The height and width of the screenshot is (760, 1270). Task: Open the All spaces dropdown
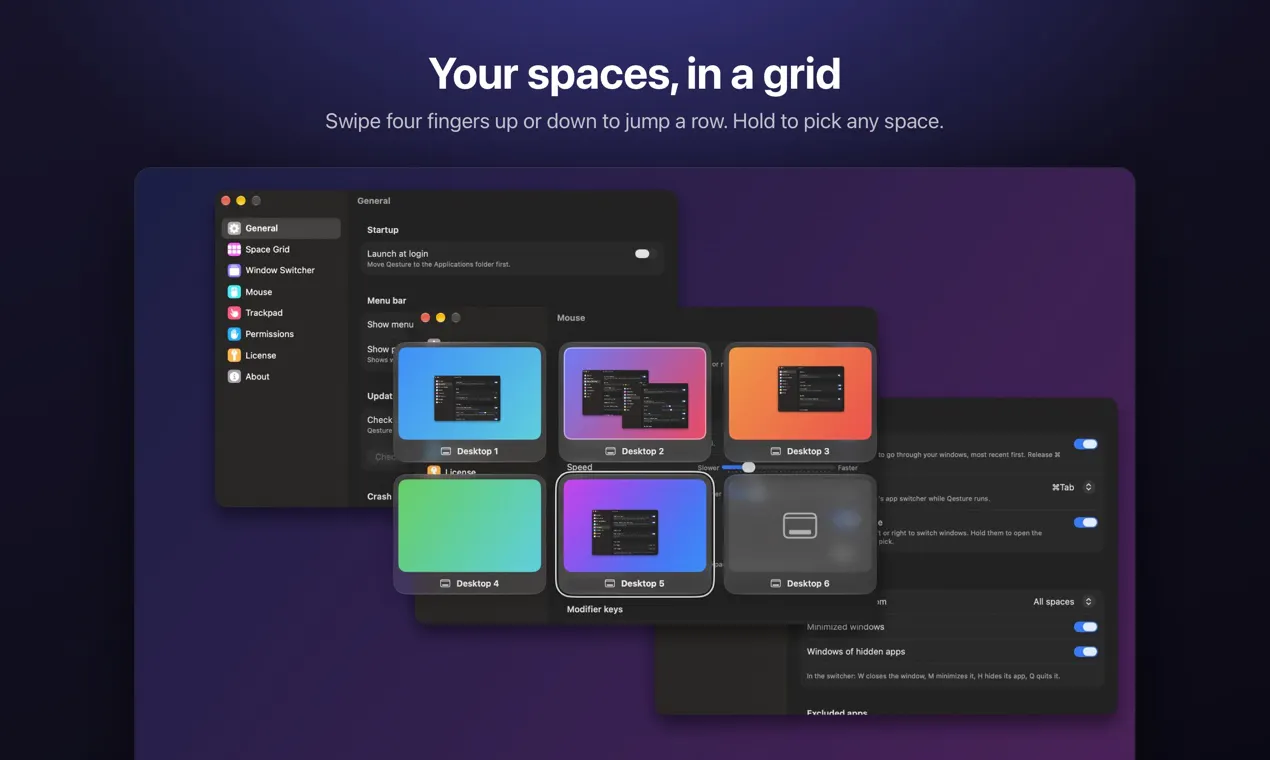click(1063, 602)
